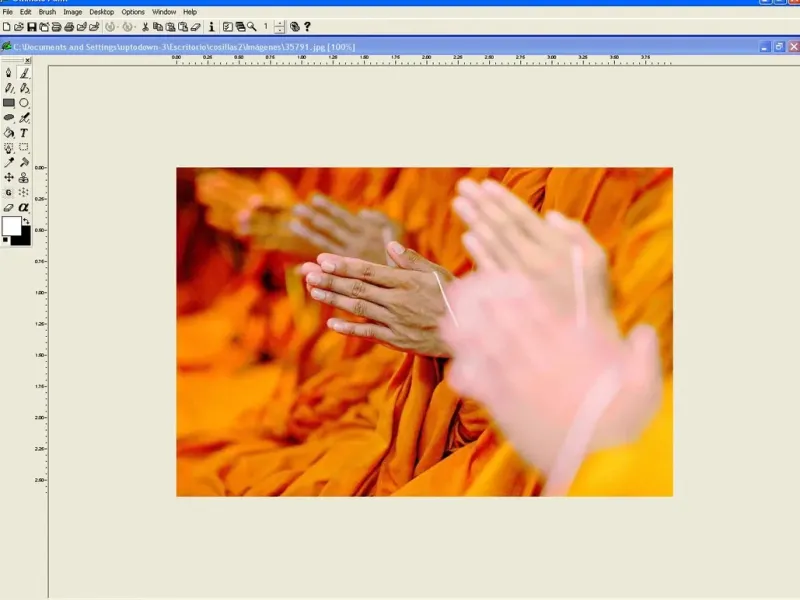Restore the 35791.jpg document window
800x600 pixels.
point(779,47)
